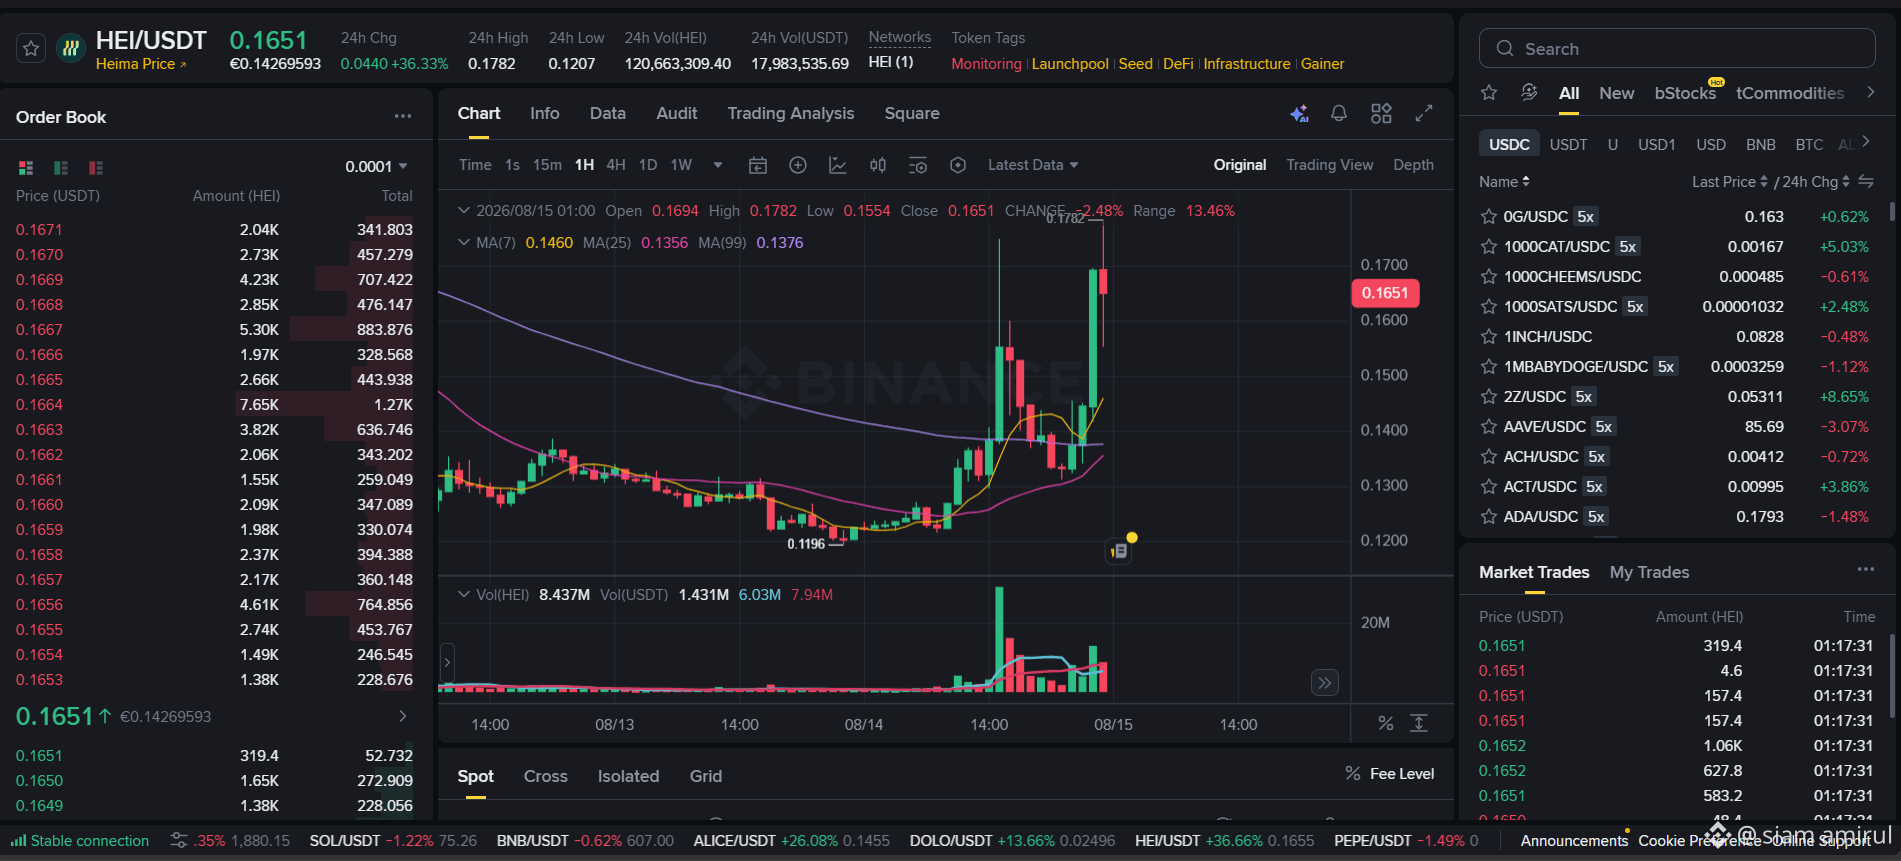The width and height of the screenshot is (1901, 861).
Task: Click the Monitoring token tag
Action: click(x=986, y=64)
